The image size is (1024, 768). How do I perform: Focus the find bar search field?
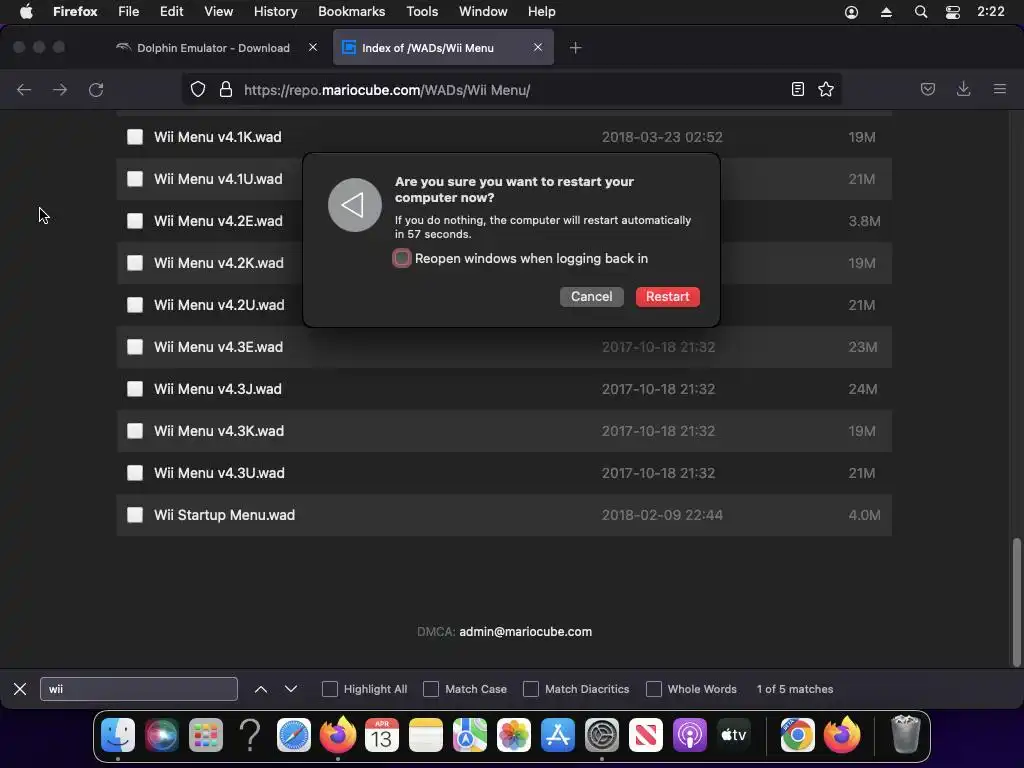tap(139, 689)
